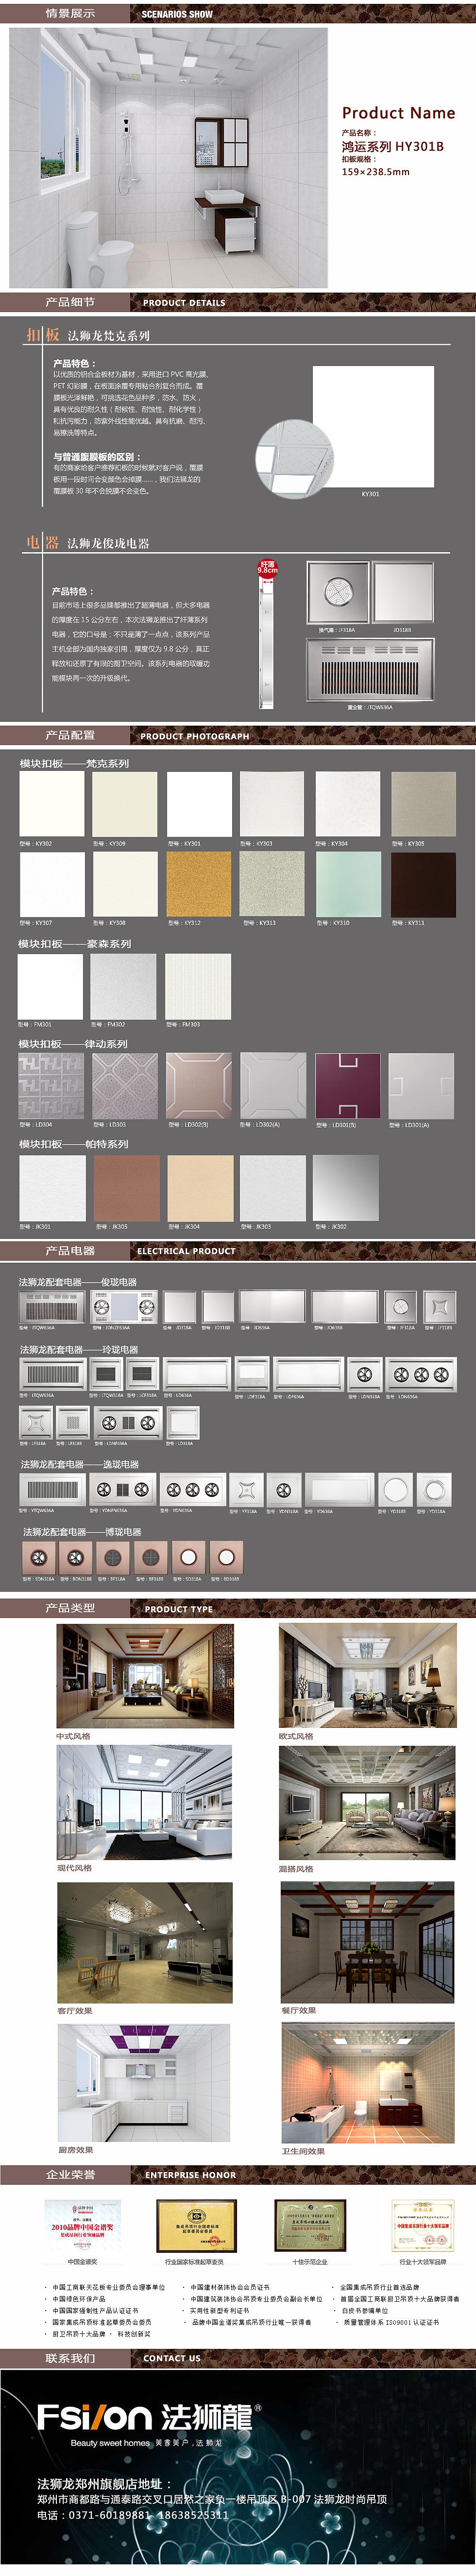Click the KY302 panel swatch
The height and width of the screenshot is (2576, 476).
(x=52, y=804)
